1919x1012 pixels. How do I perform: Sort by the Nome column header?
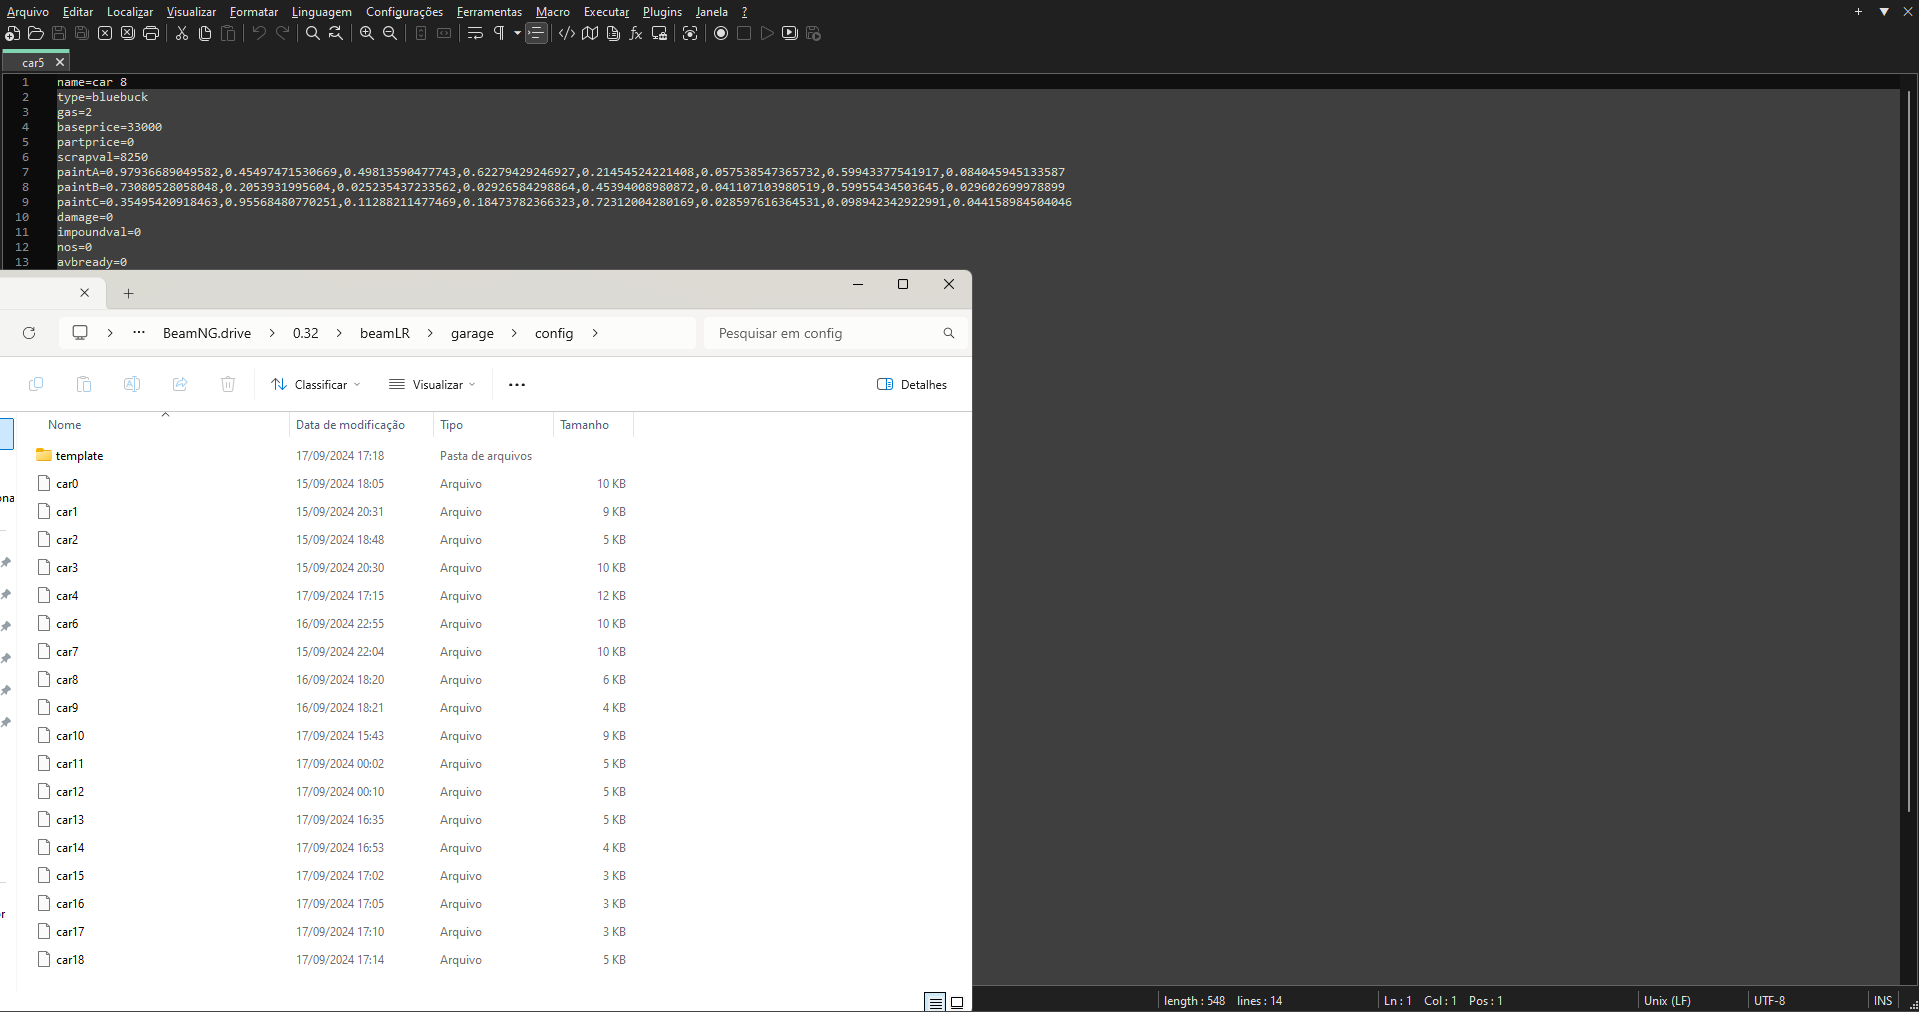tap(65, 425)
